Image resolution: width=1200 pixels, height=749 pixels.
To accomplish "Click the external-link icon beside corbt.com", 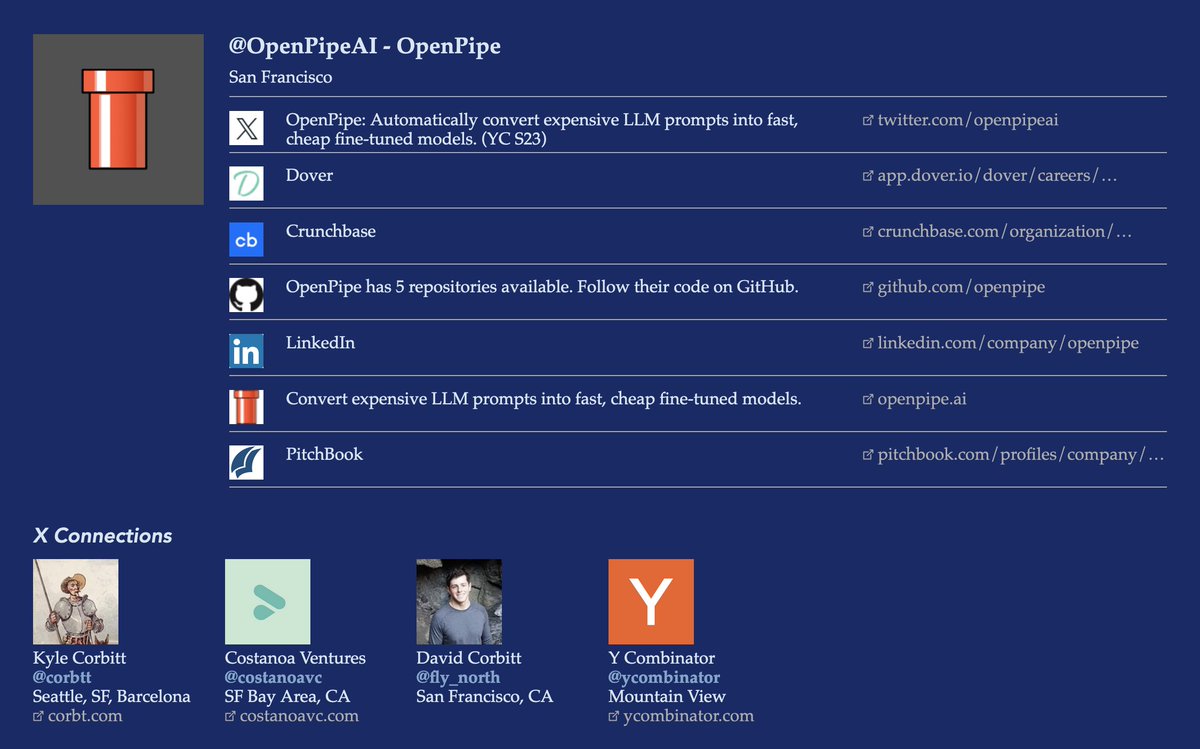I will point(38,717).
